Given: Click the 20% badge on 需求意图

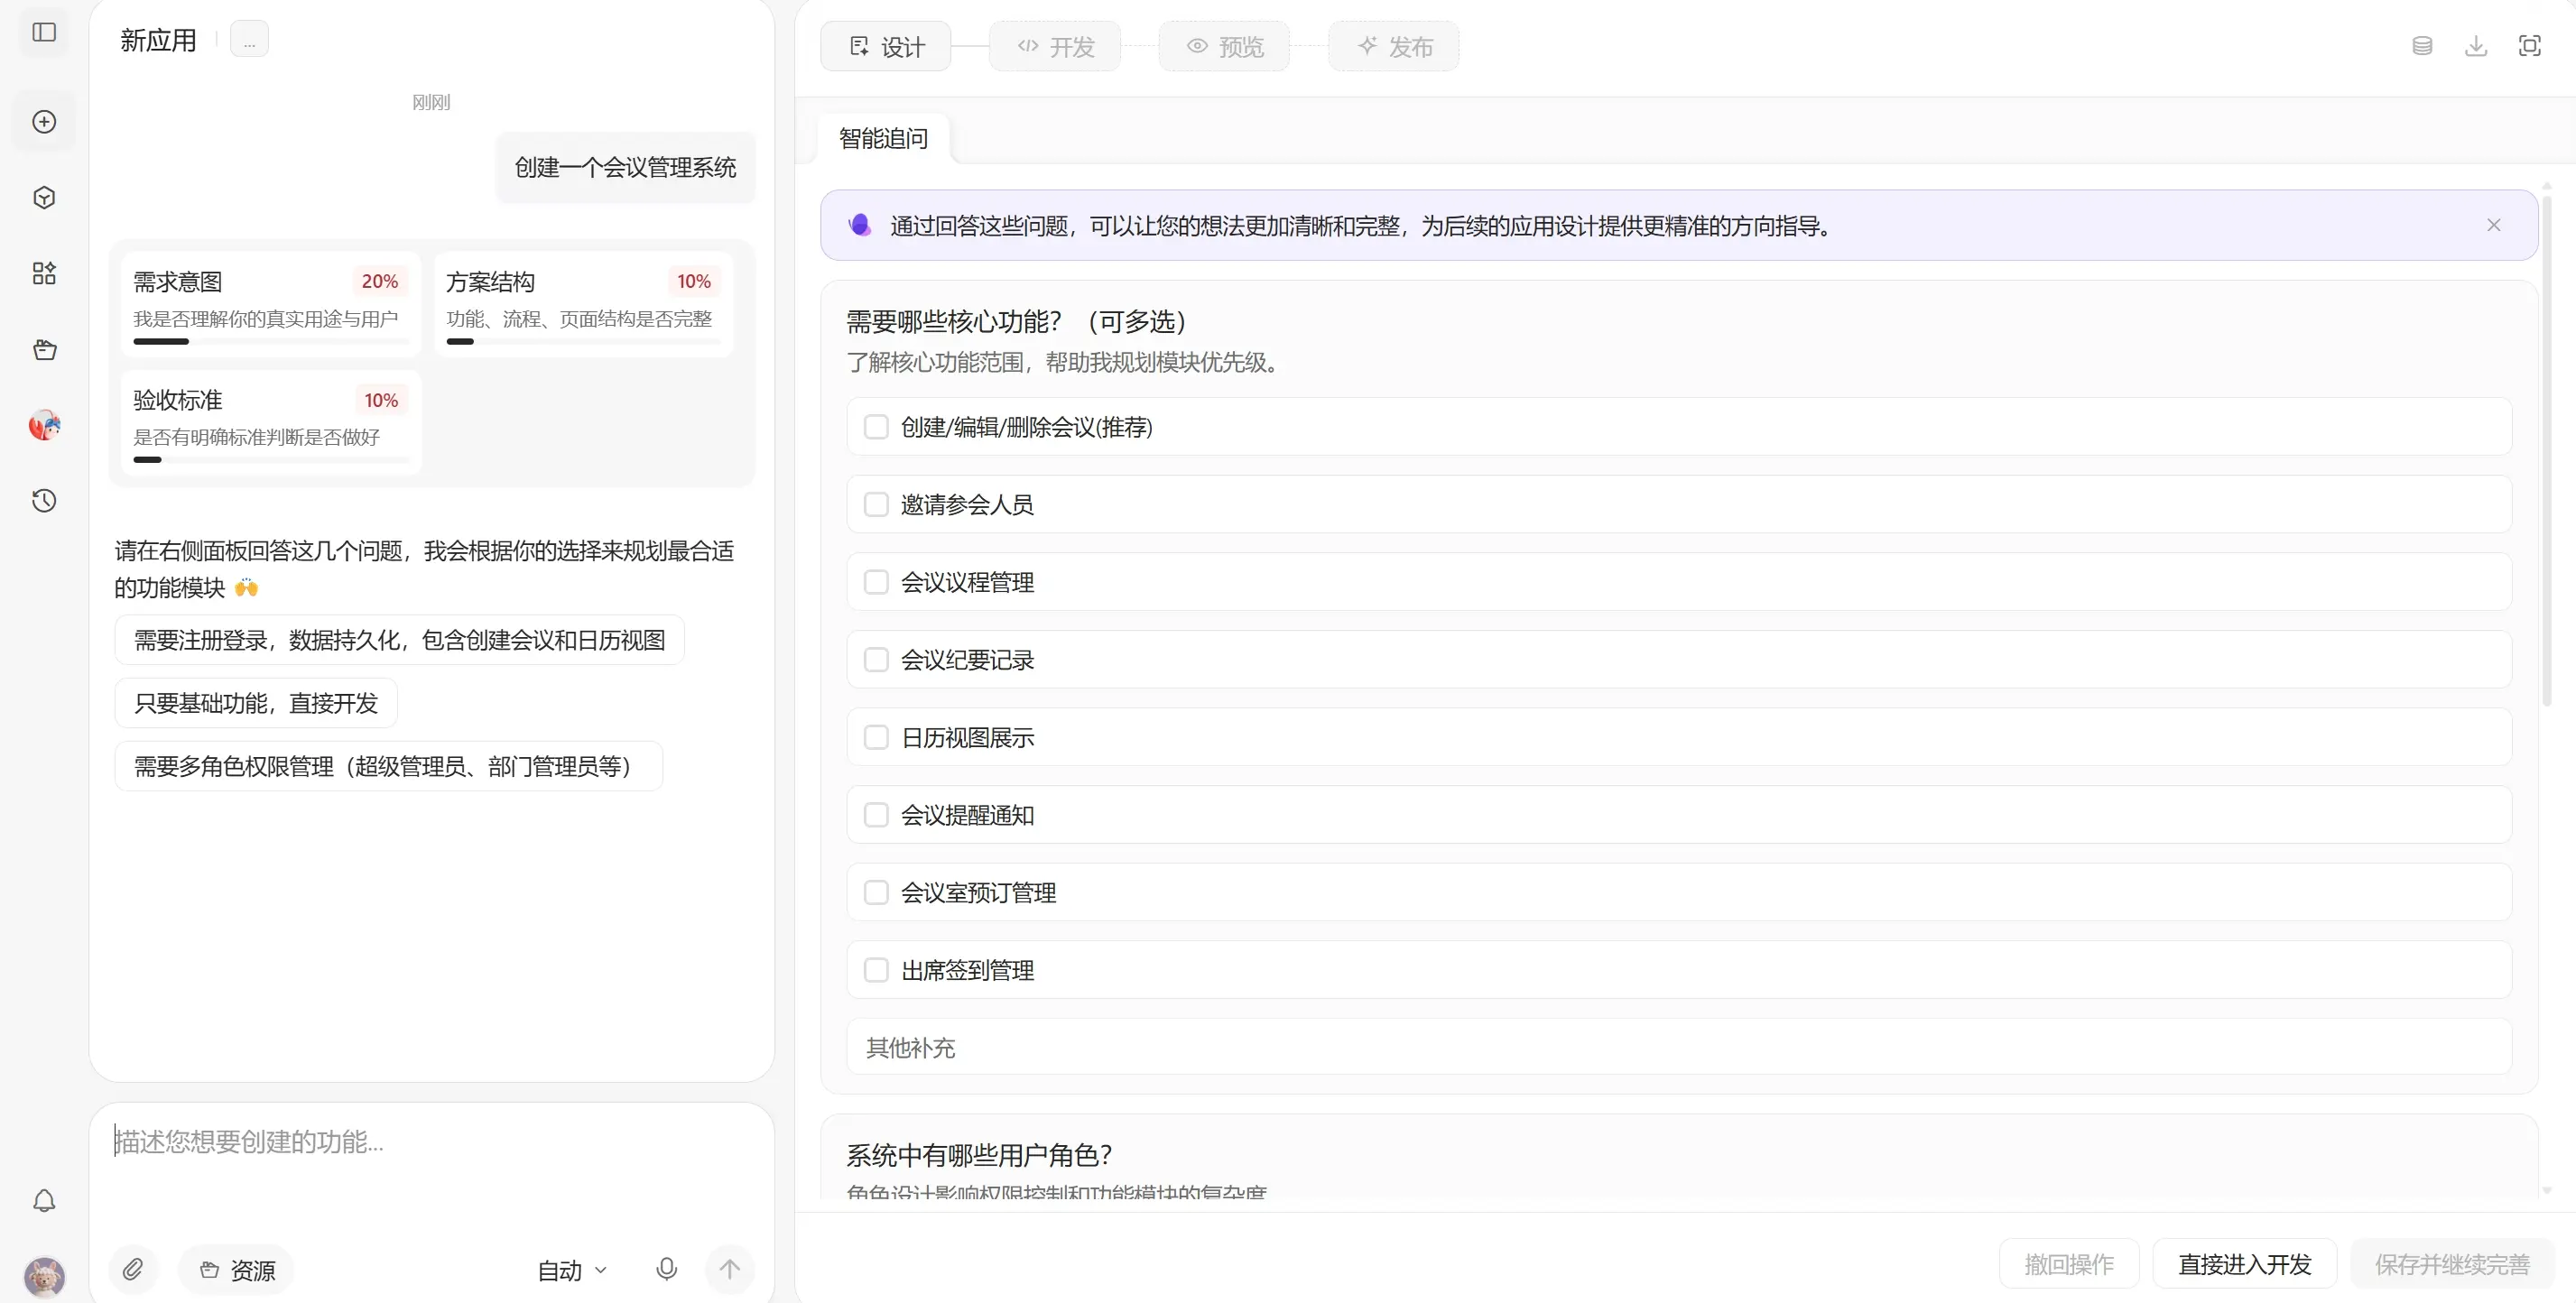Looking at the screenshot, I should 380,282.
